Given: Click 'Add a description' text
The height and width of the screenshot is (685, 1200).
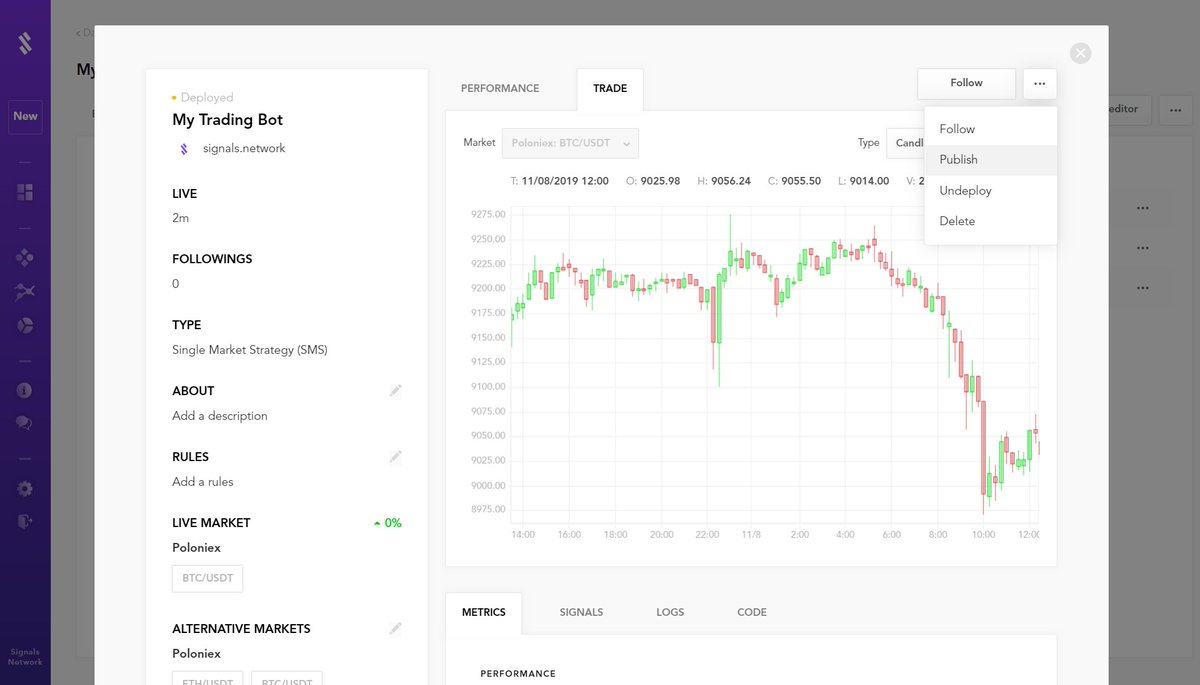Looking at the screenshot, I should (220, 416).
